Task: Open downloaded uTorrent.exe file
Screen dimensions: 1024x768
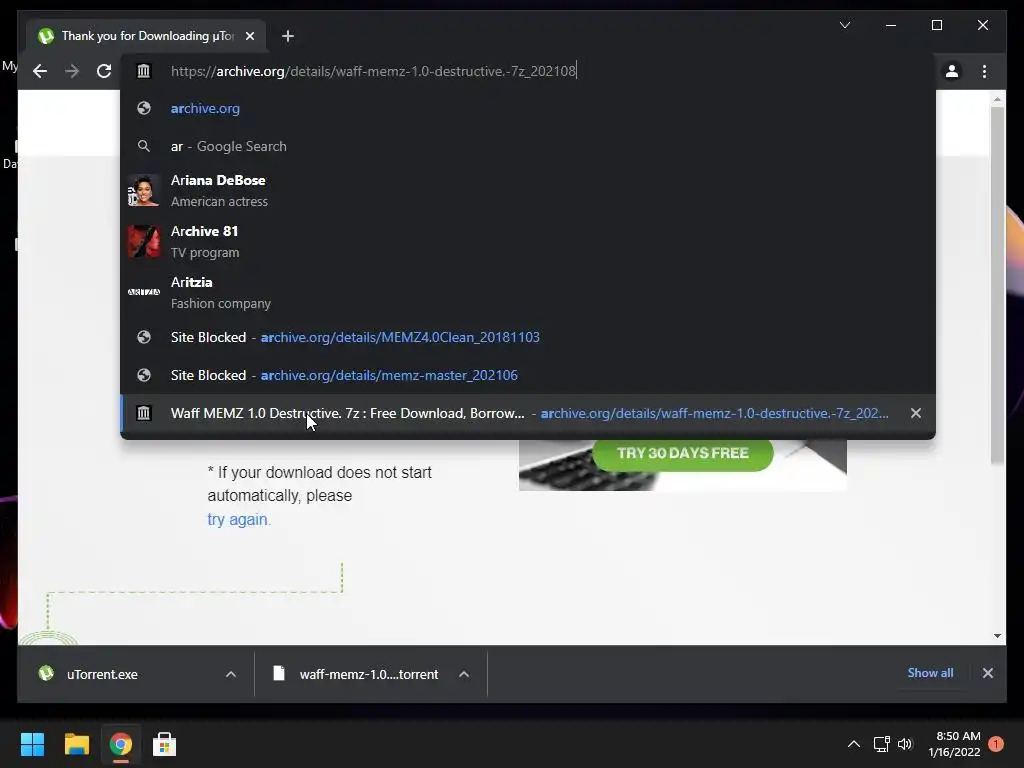Action: point(102,674)
